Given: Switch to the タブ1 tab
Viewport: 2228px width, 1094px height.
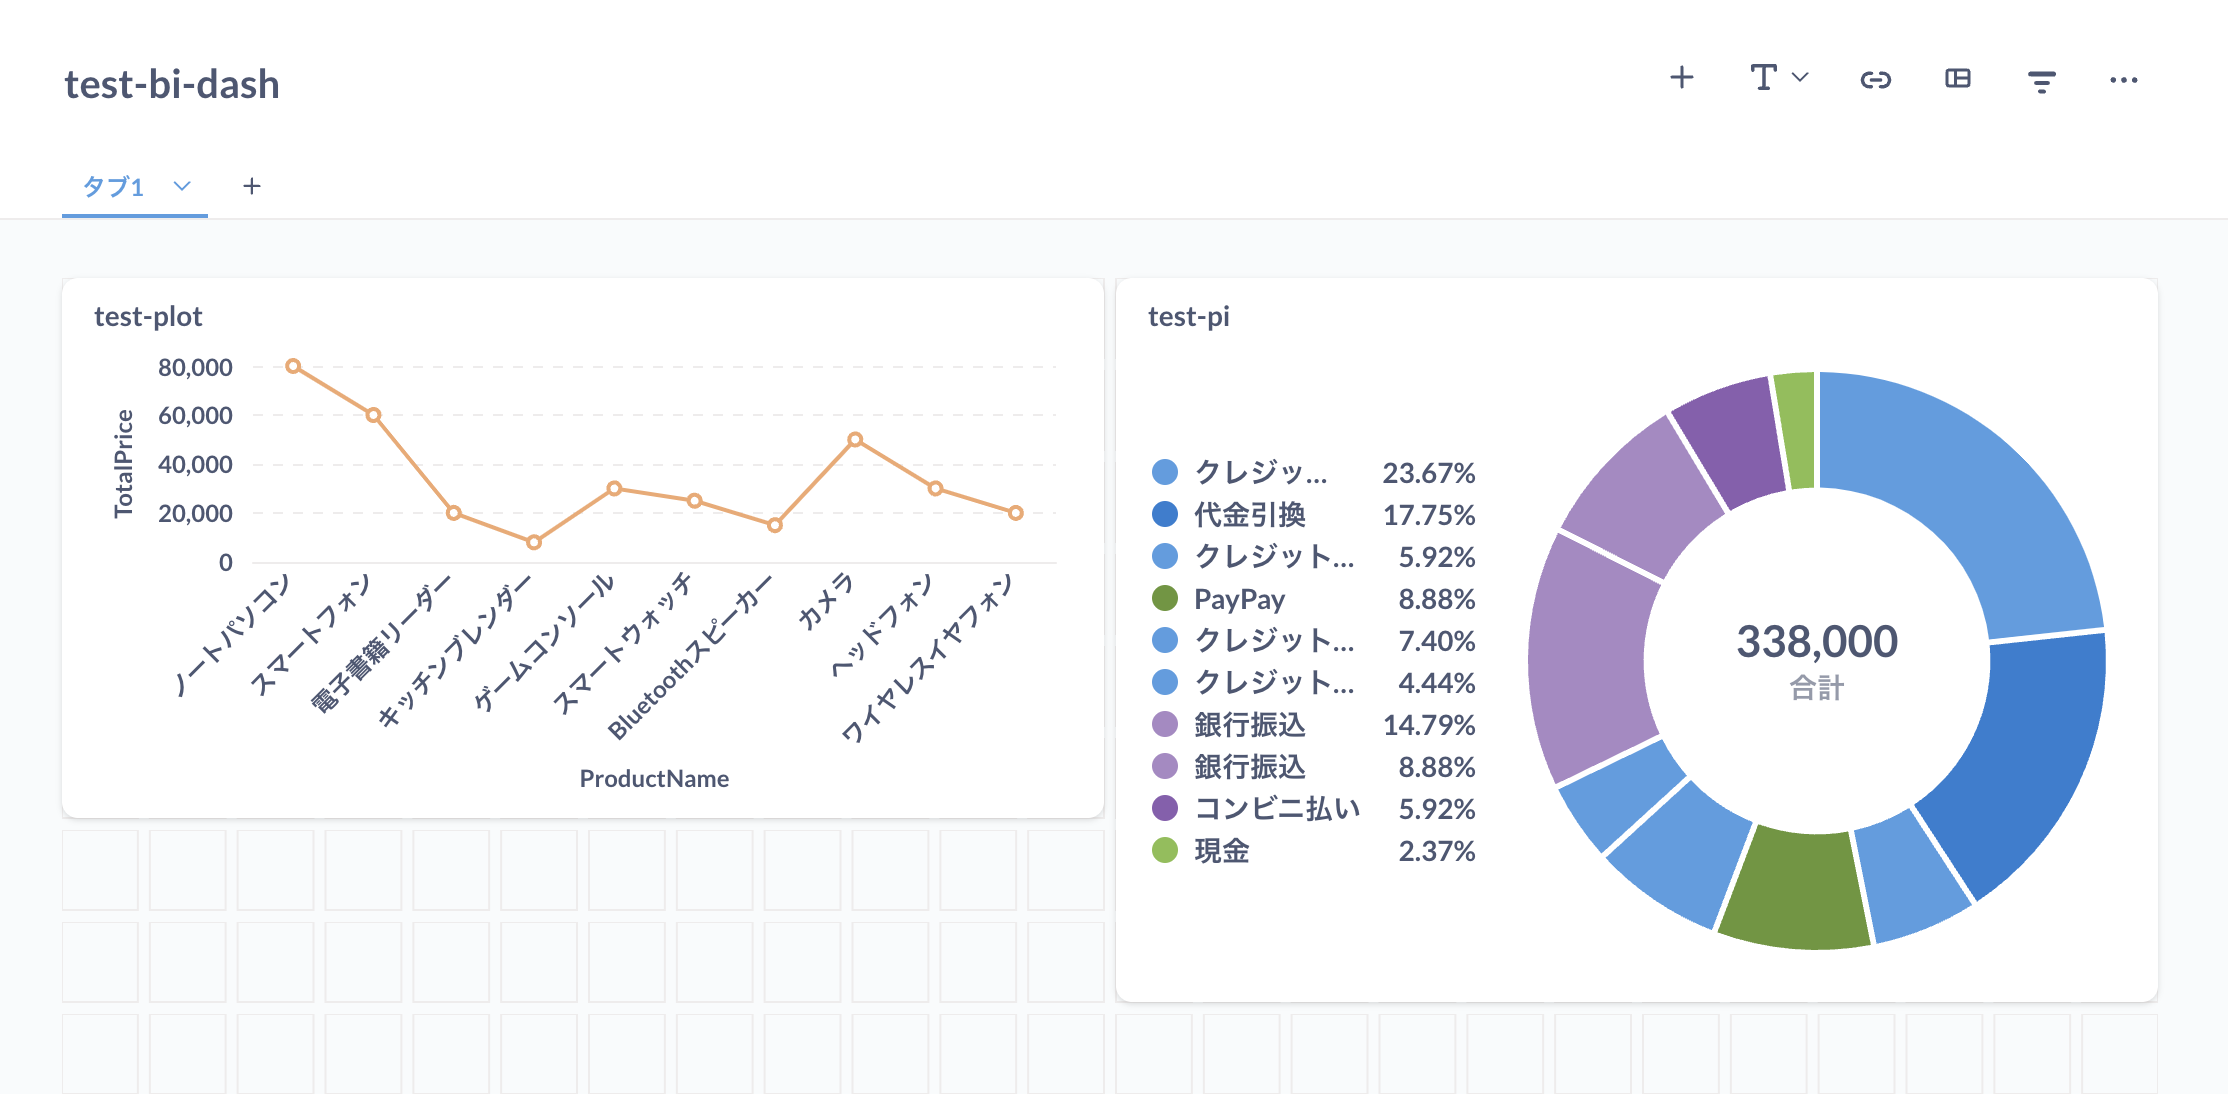Looking at the screenshot, I should 115,186.
